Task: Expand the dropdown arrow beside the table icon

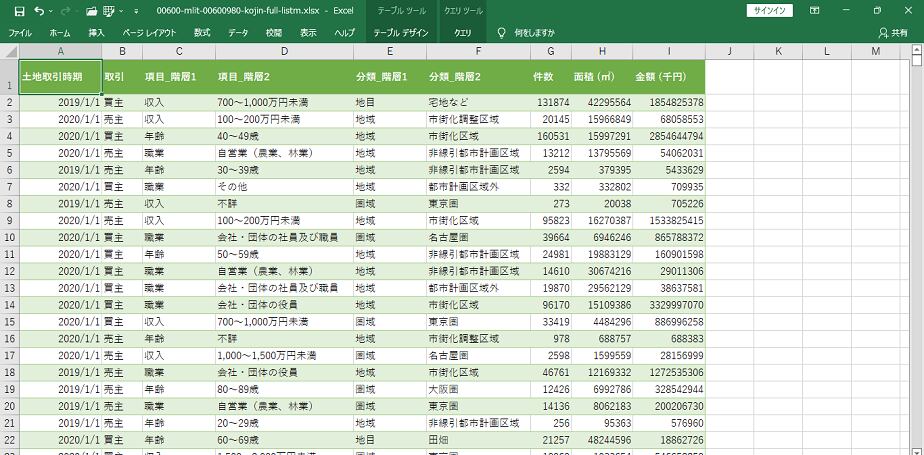Action: (x=123, y=10)
